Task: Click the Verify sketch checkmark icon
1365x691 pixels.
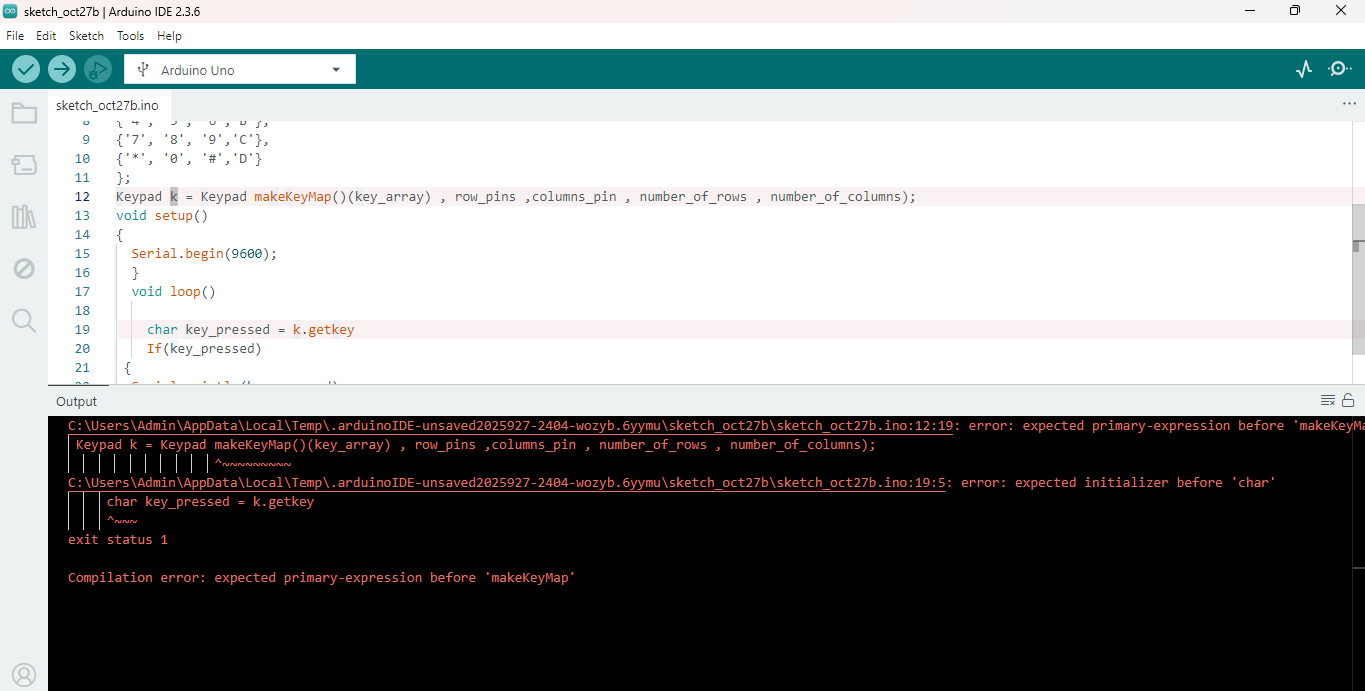Action: (x=25, y=69)
